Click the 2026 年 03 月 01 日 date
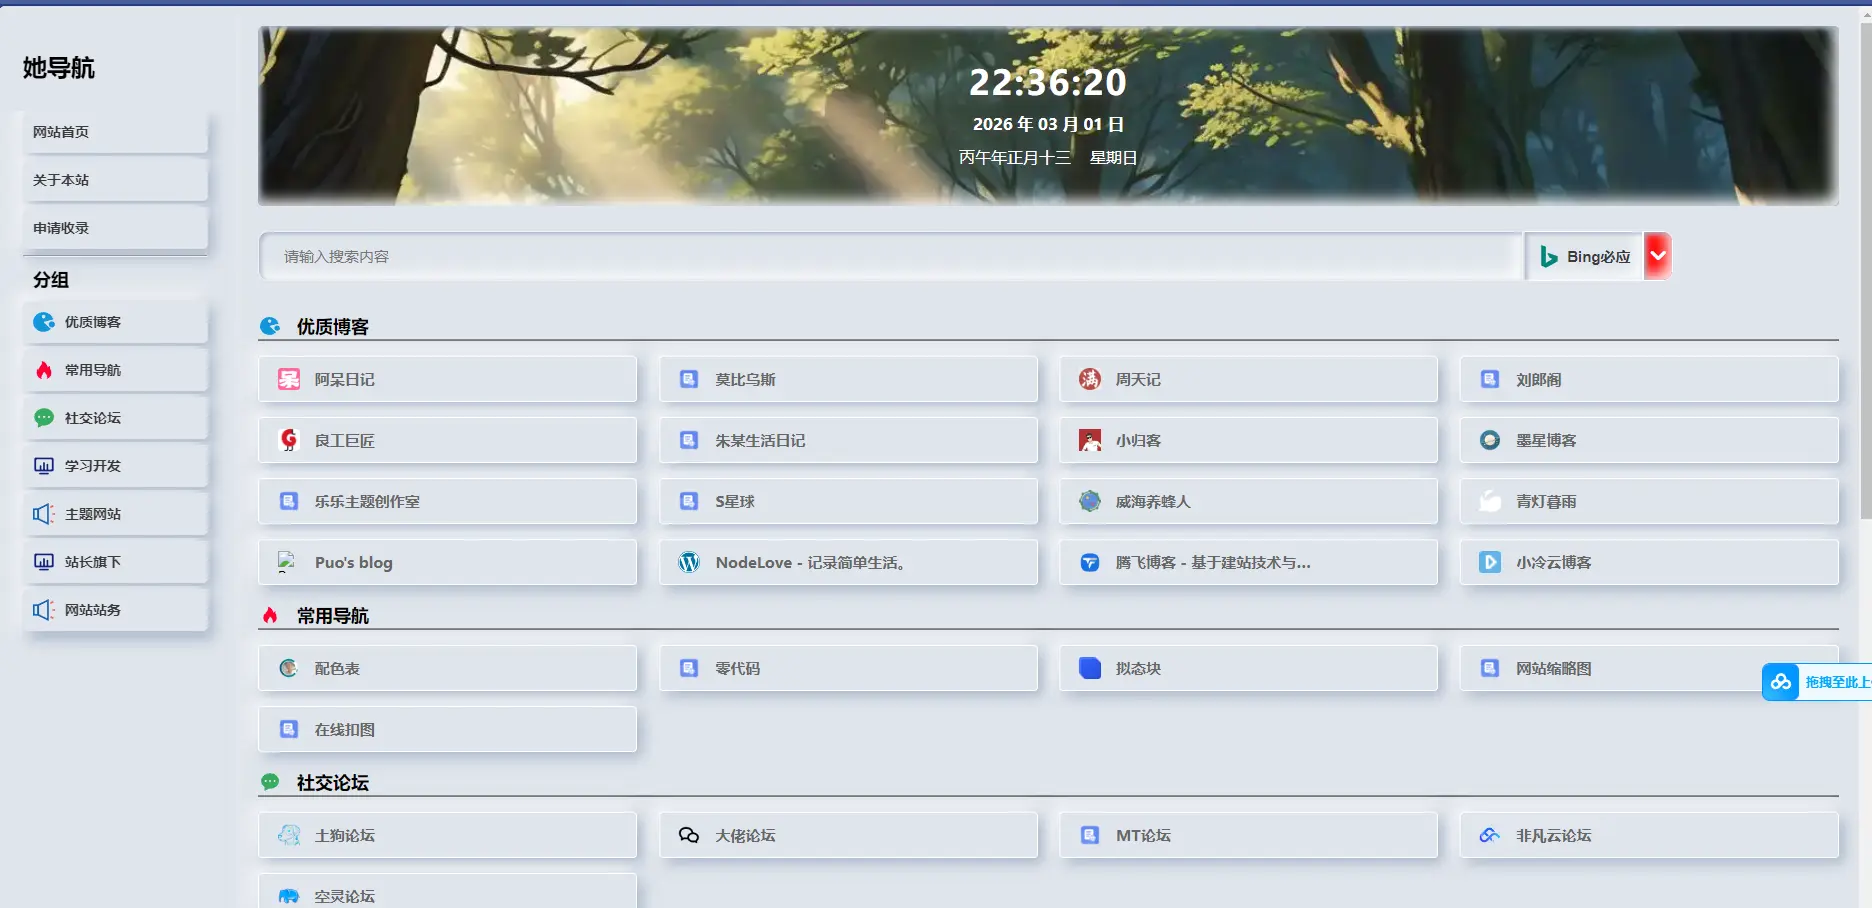This screenshot has width=1872, height=908. pos(1048,124)
